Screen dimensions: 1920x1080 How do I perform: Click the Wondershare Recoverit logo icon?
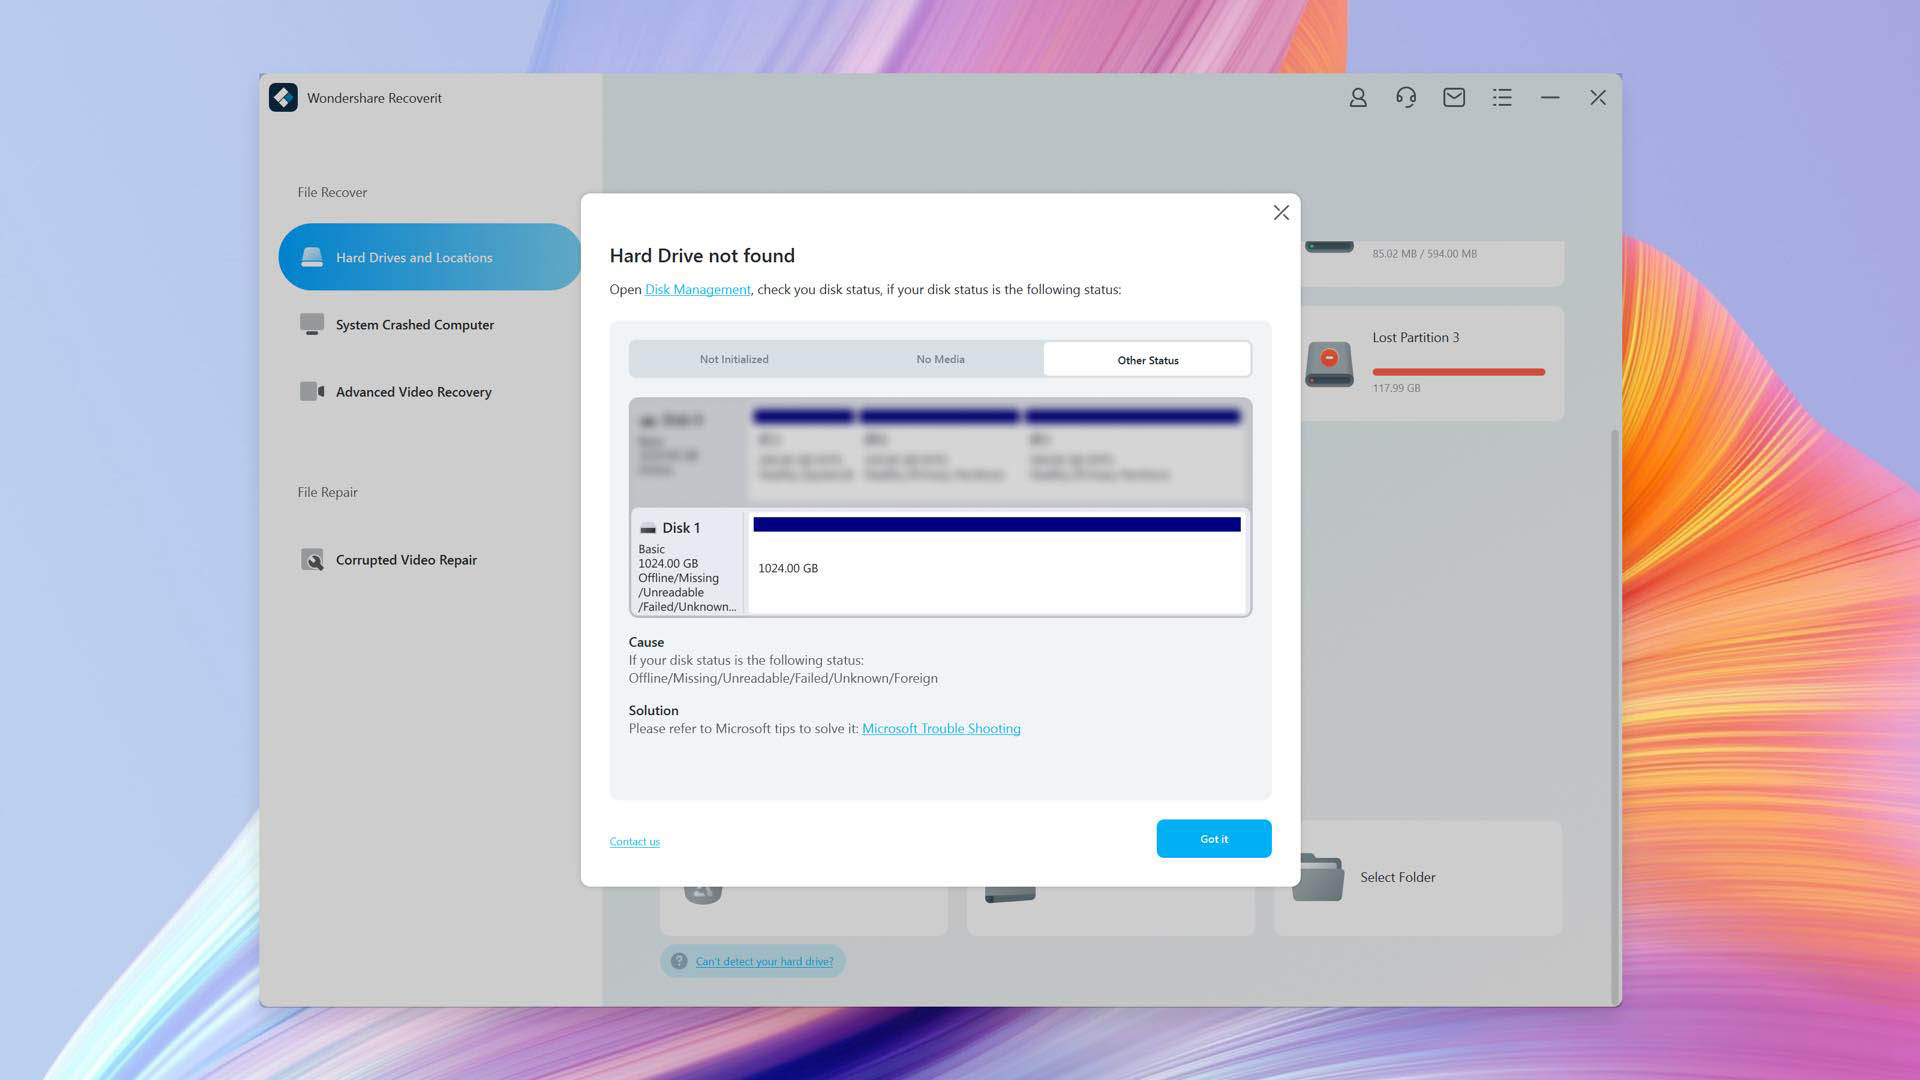coord(283,97)
